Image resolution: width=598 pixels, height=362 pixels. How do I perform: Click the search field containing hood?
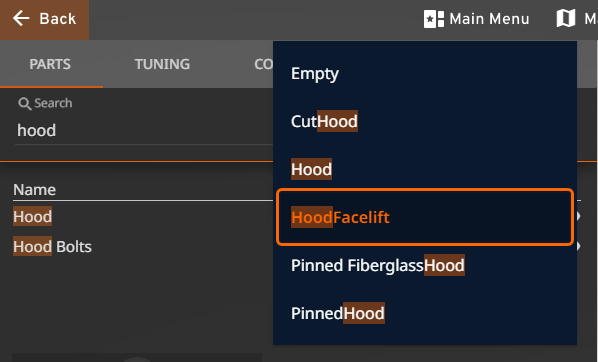(x=144, y=130)
